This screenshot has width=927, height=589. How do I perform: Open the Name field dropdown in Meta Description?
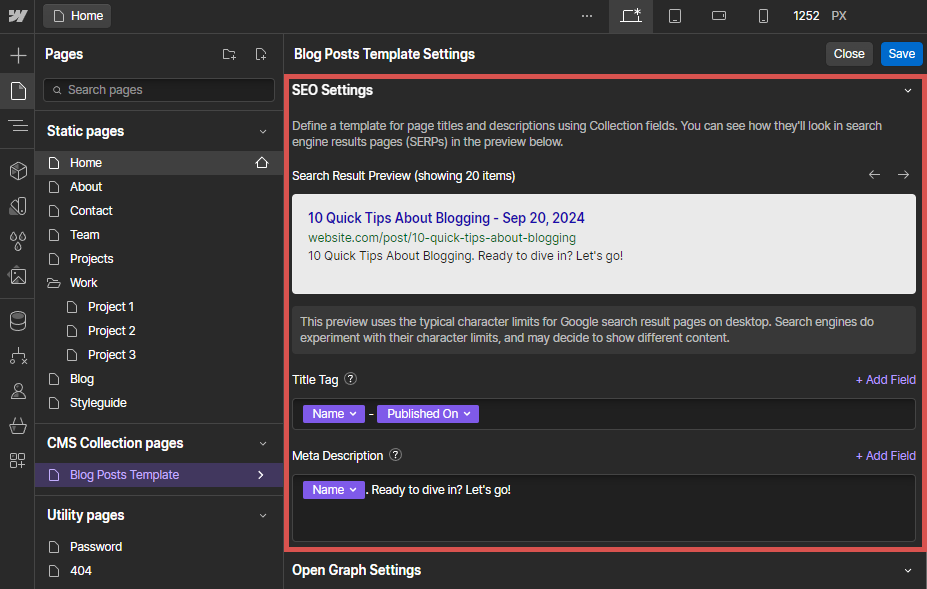pos(334,490)
